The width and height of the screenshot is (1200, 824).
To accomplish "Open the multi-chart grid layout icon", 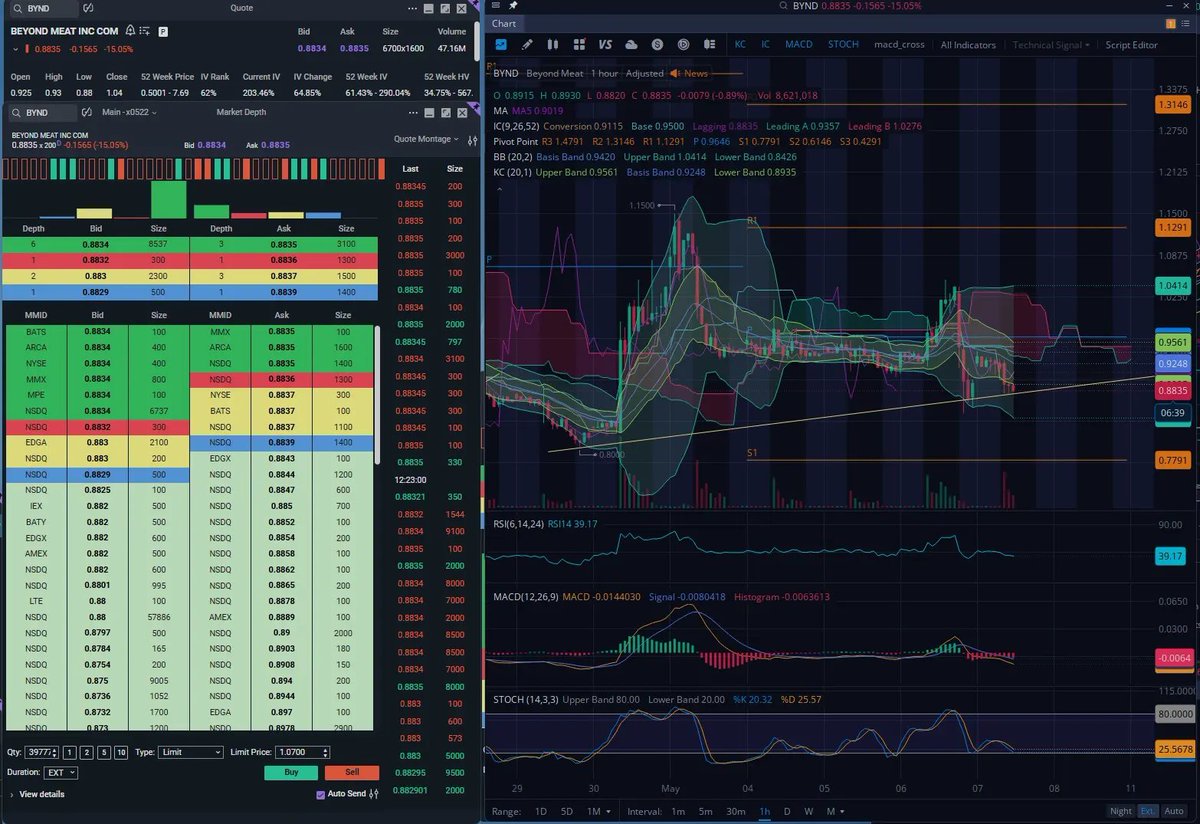I will 579,45.
